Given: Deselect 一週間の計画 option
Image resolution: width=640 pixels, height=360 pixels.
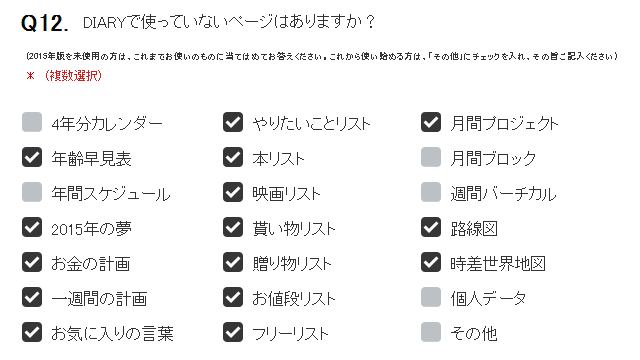Looking at the screenshot, I should 32,297.
